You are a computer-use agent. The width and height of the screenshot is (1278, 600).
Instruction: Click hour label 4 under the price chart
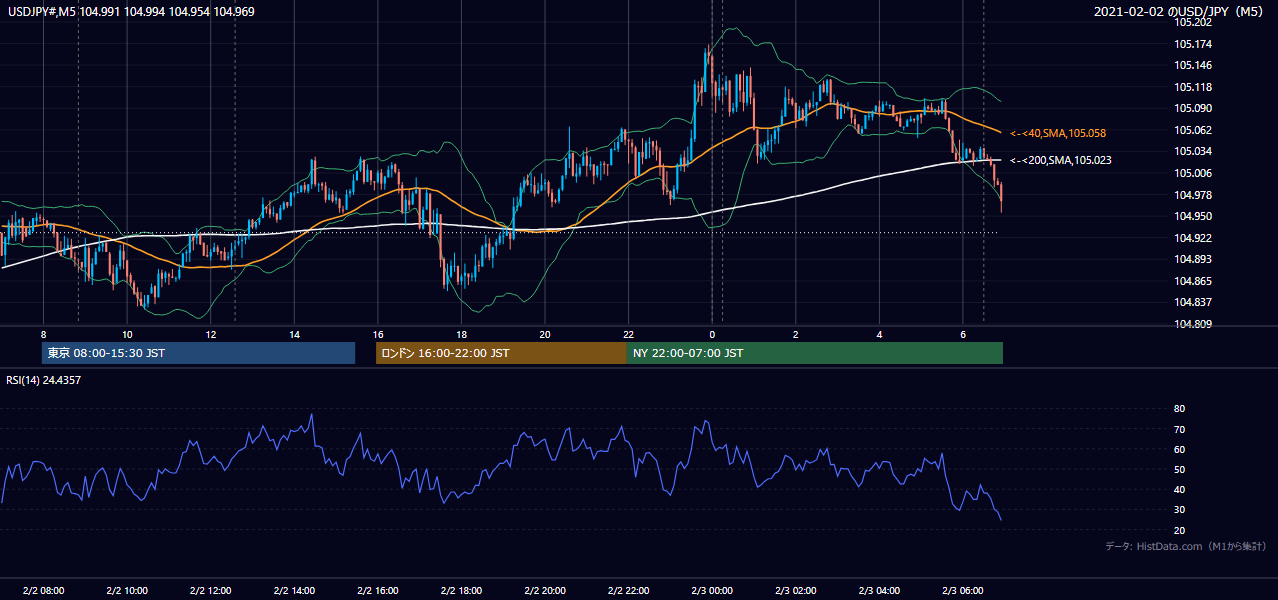pos(879,334)
